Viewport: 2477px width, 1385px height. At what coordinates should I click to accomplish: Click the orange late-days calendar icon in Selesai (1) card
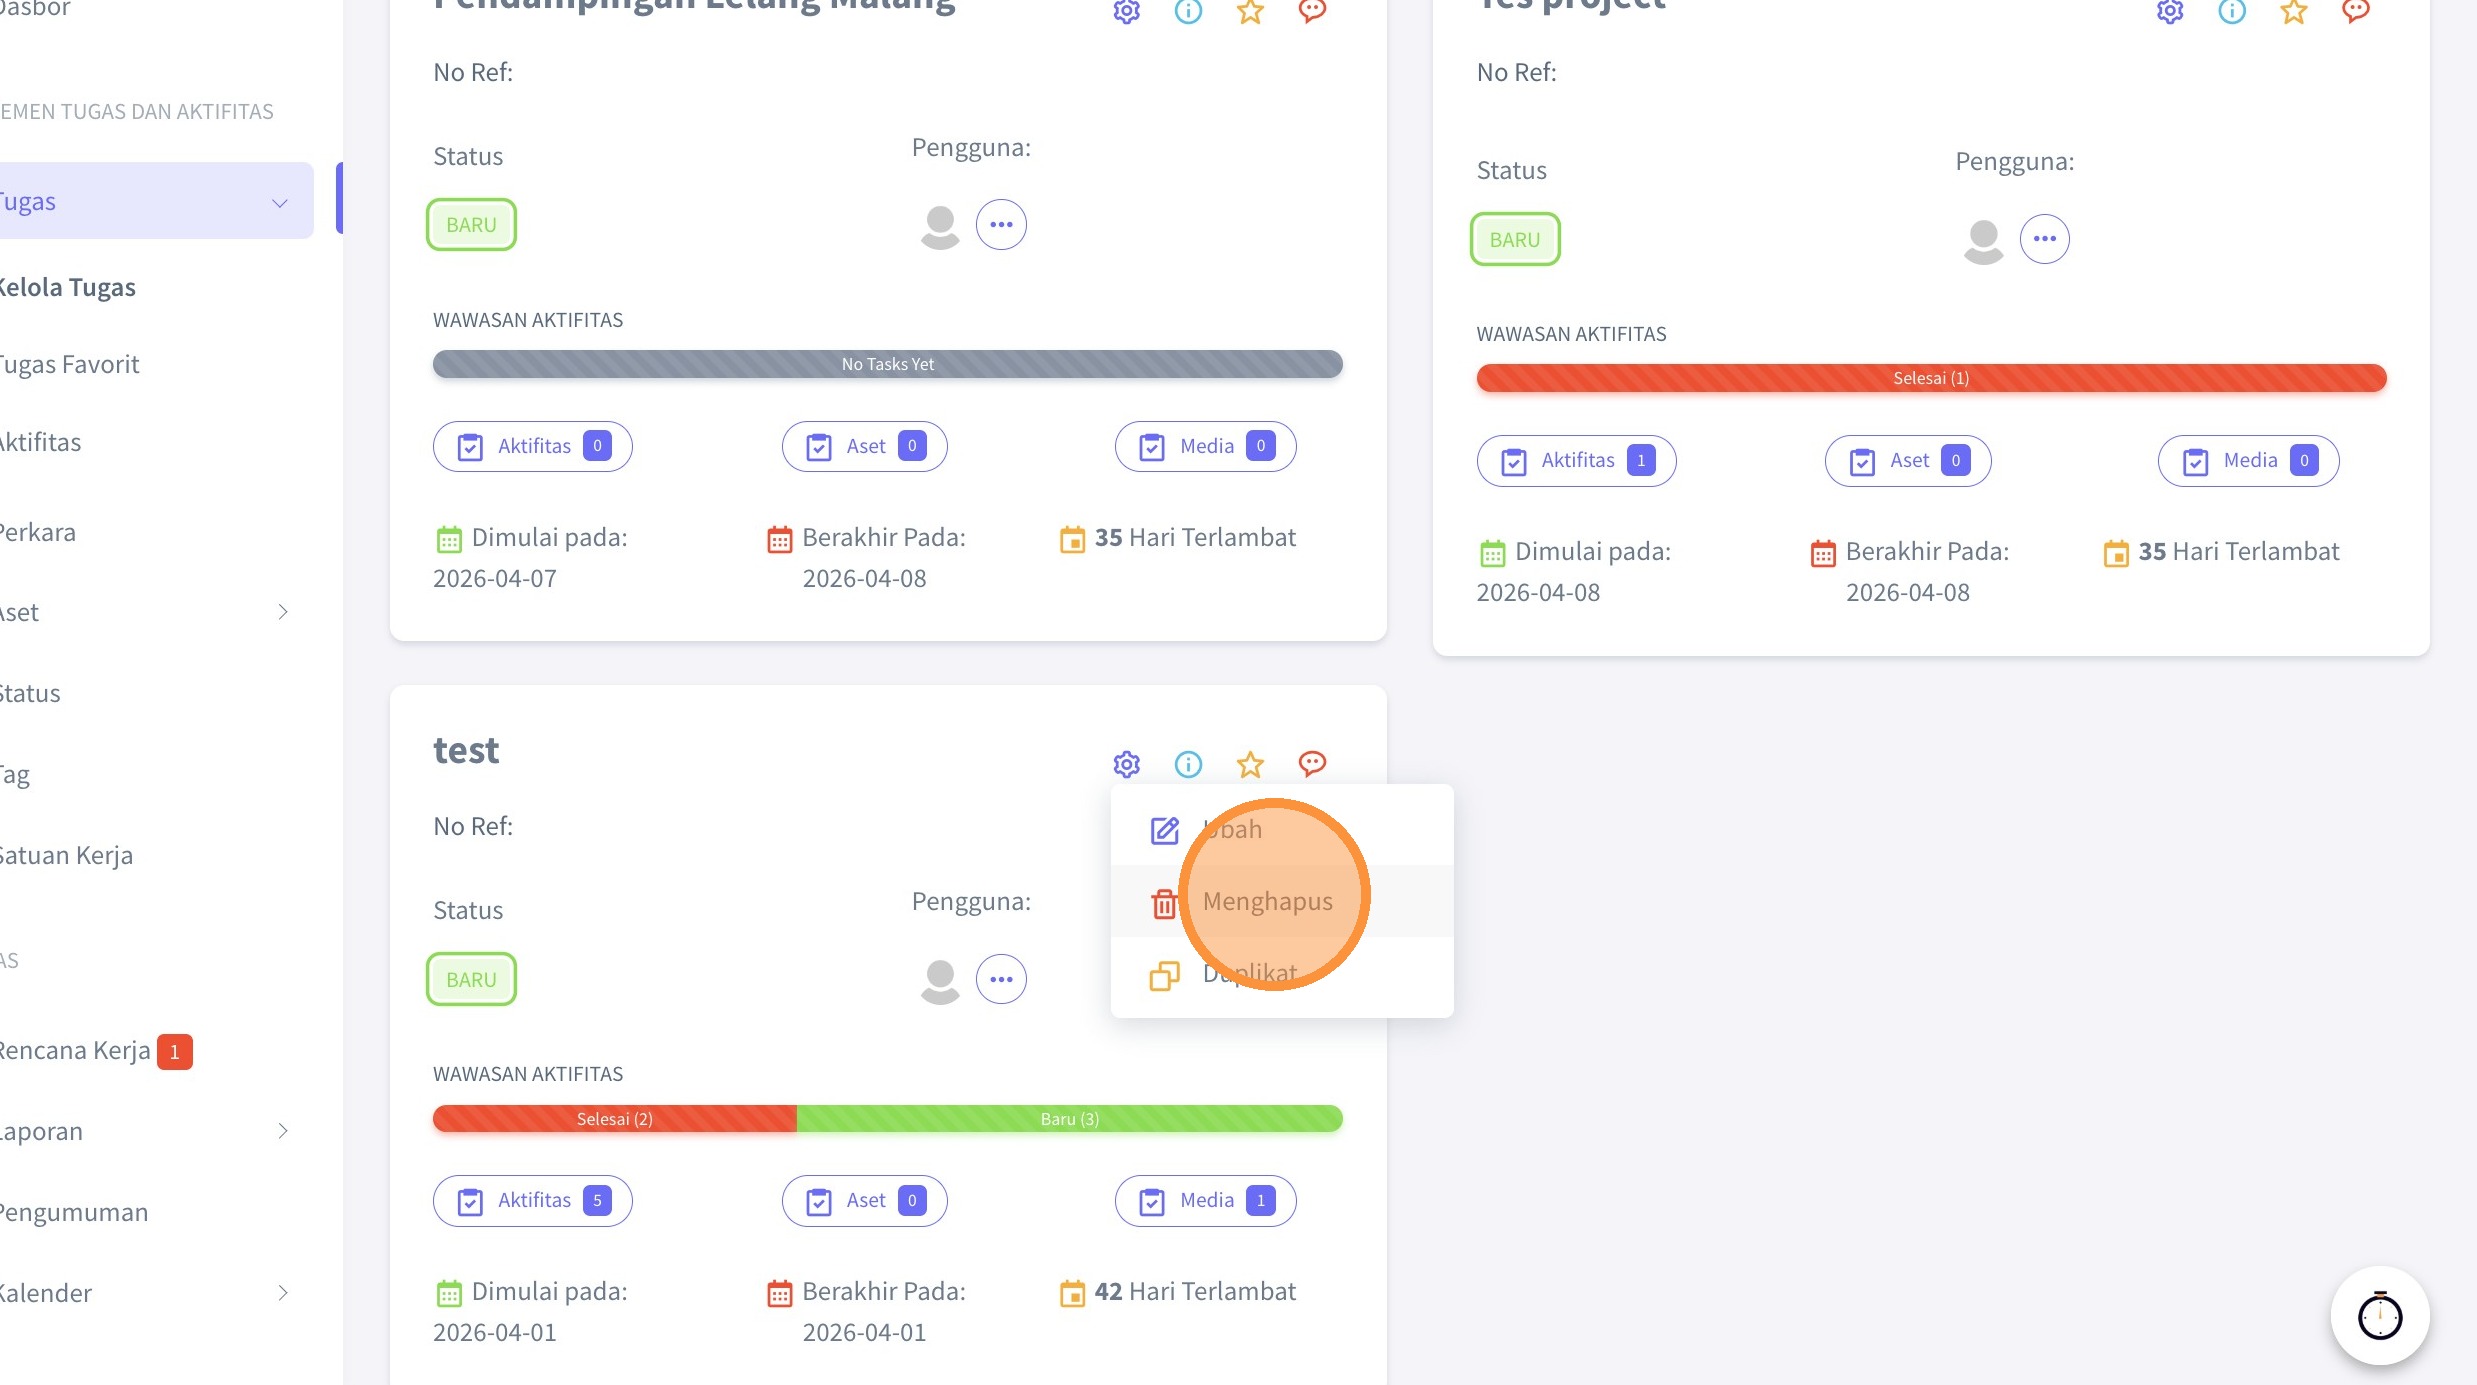(x=2116, y=553)
